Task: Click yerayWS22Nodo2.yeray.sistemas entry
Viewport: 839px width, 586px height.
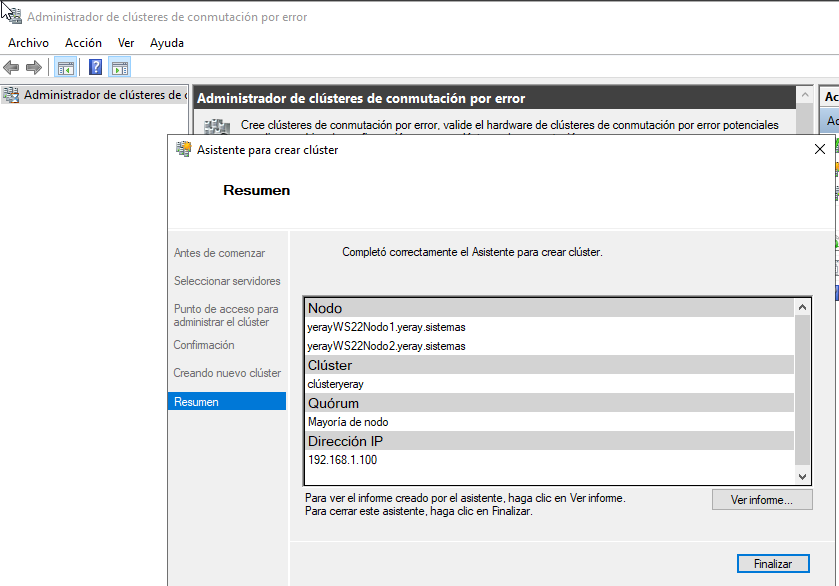Action: coord(386,346)
